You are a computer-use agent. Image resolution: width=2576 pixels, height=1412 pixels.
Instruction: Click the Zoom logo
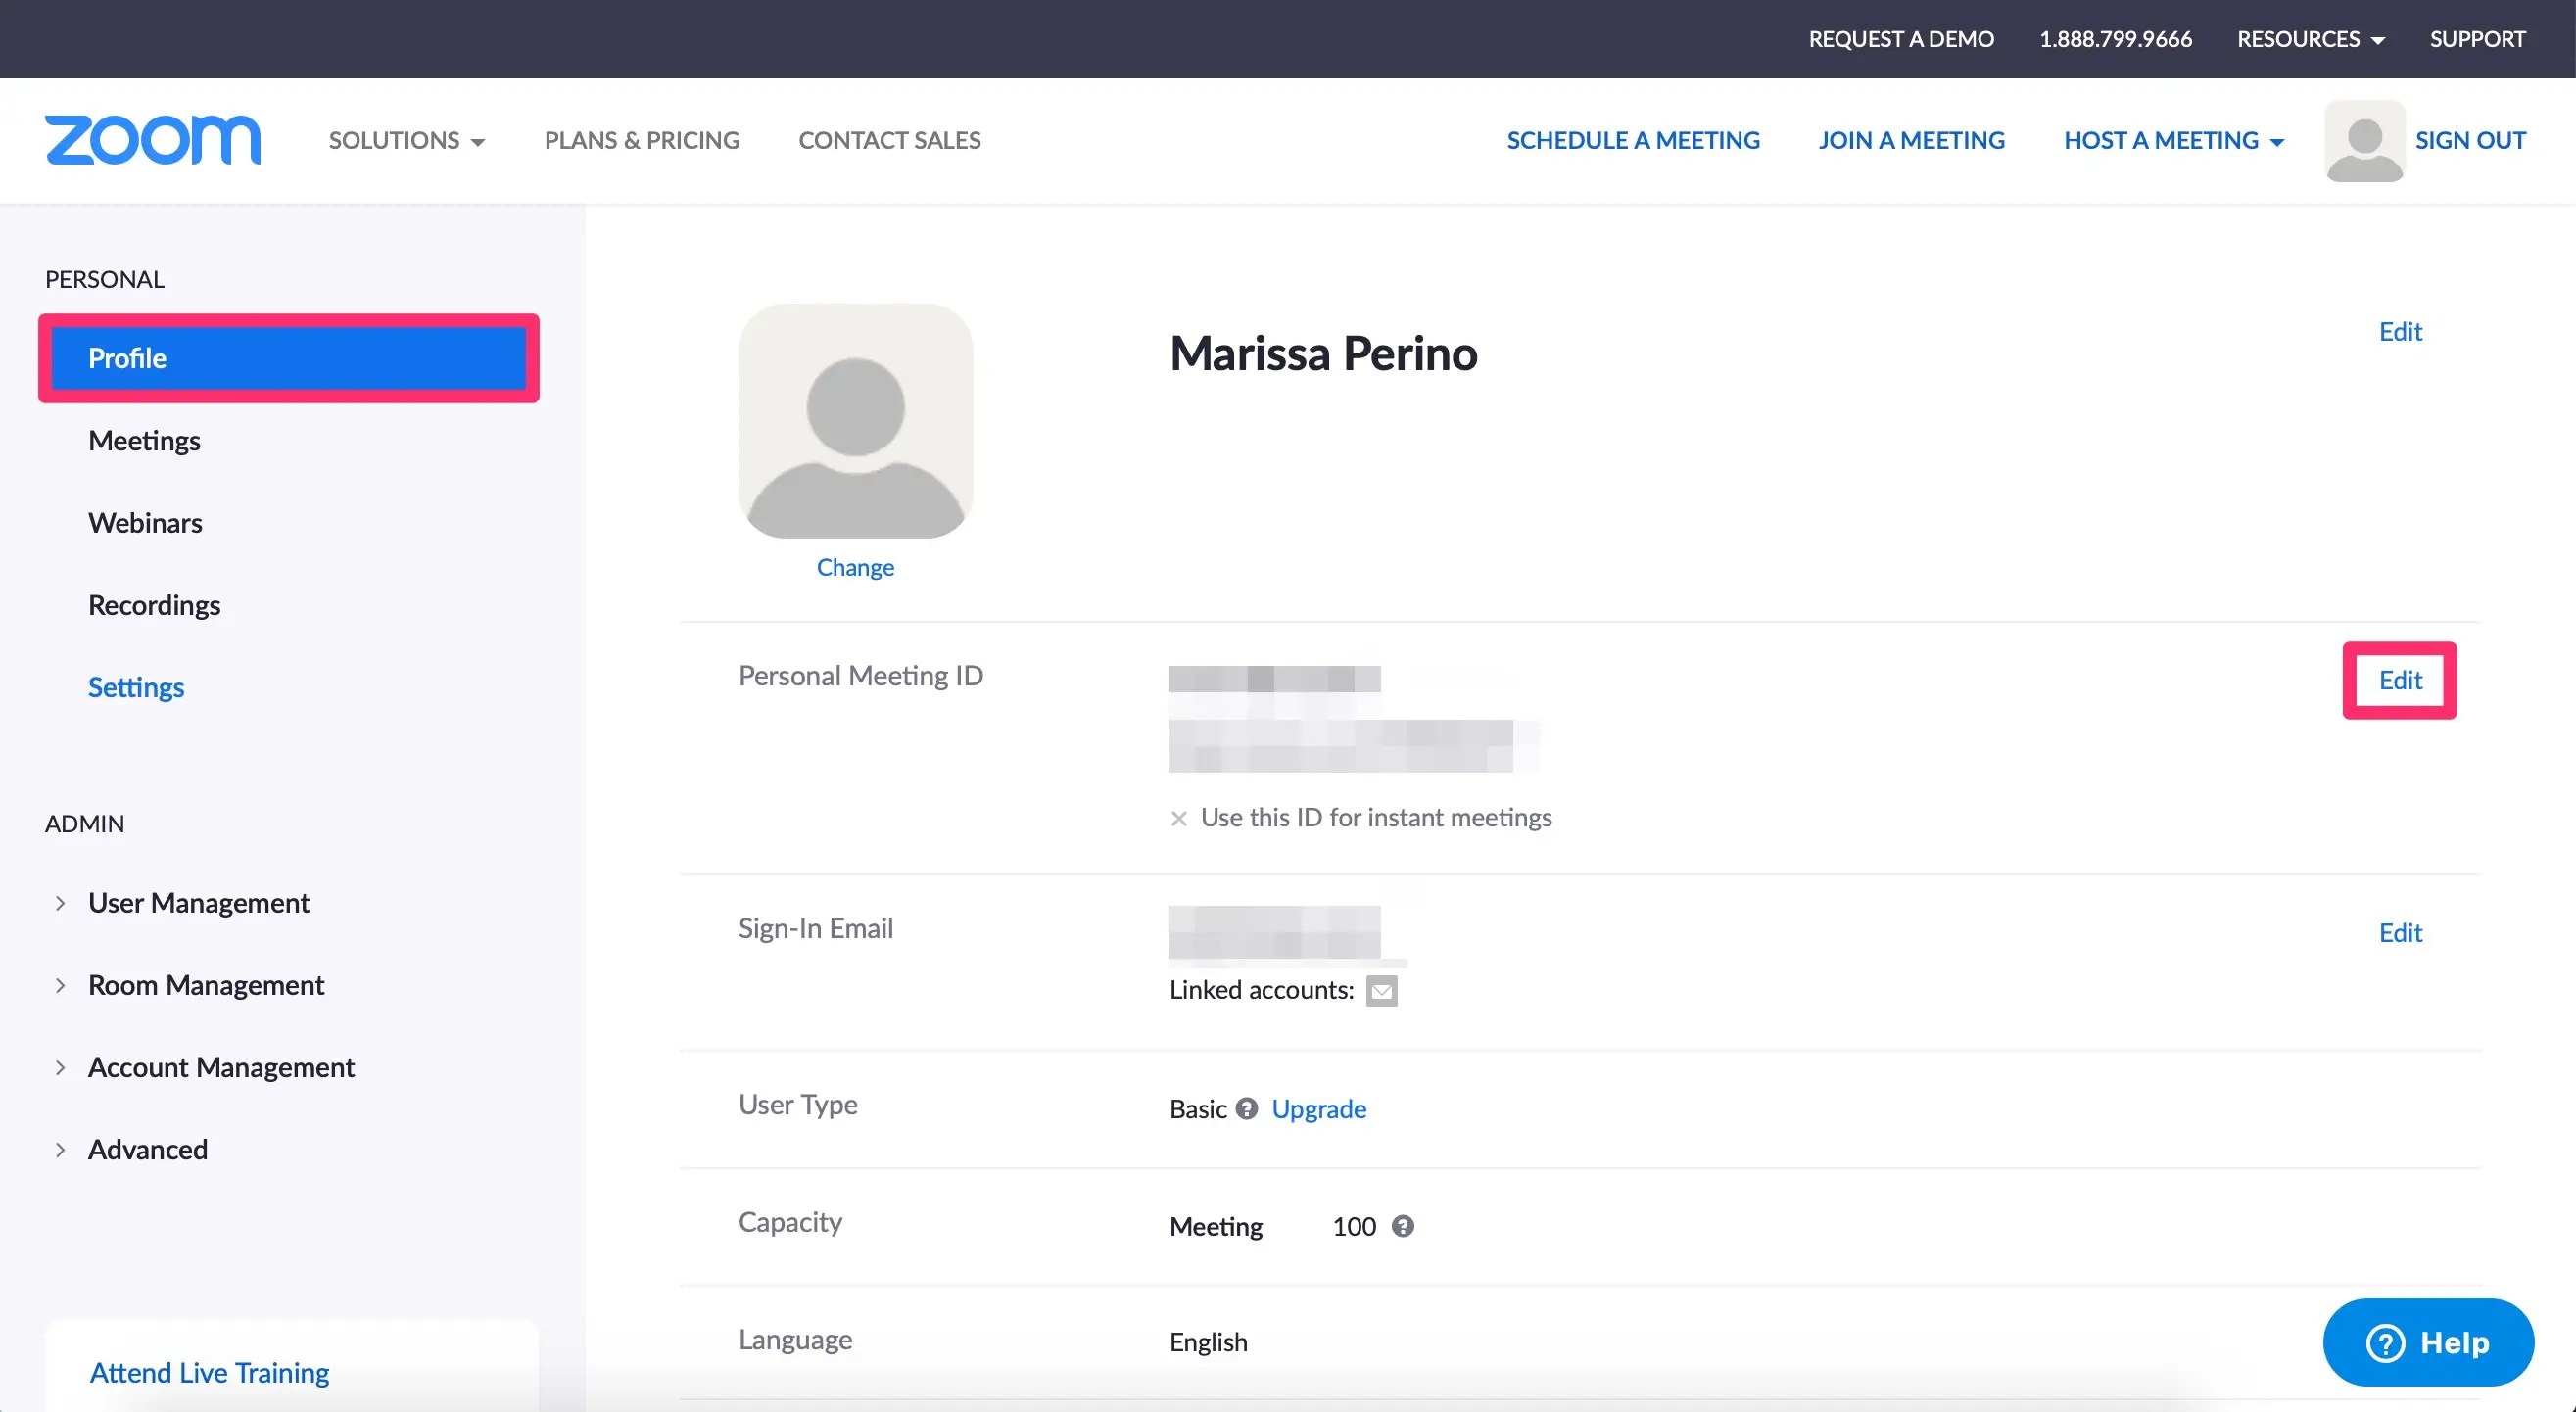(x=153, y=140)
